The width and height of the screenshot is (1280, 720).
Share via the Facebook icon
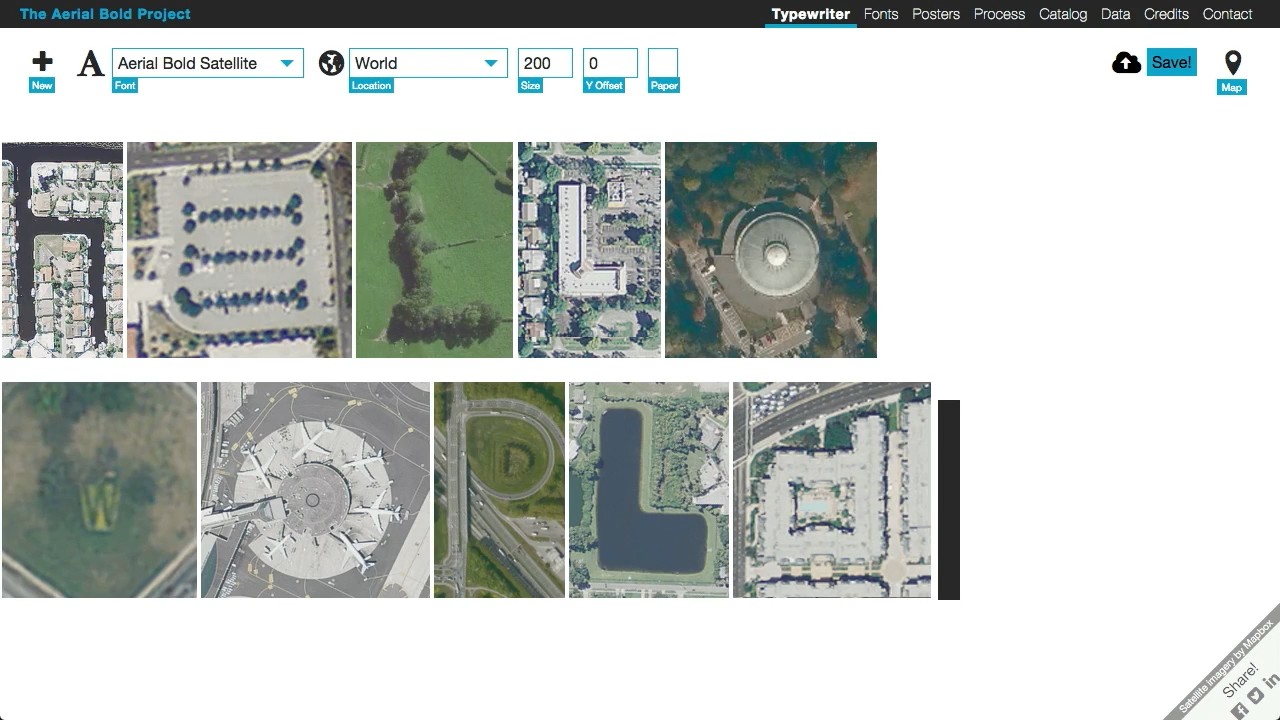(1239, 709)
